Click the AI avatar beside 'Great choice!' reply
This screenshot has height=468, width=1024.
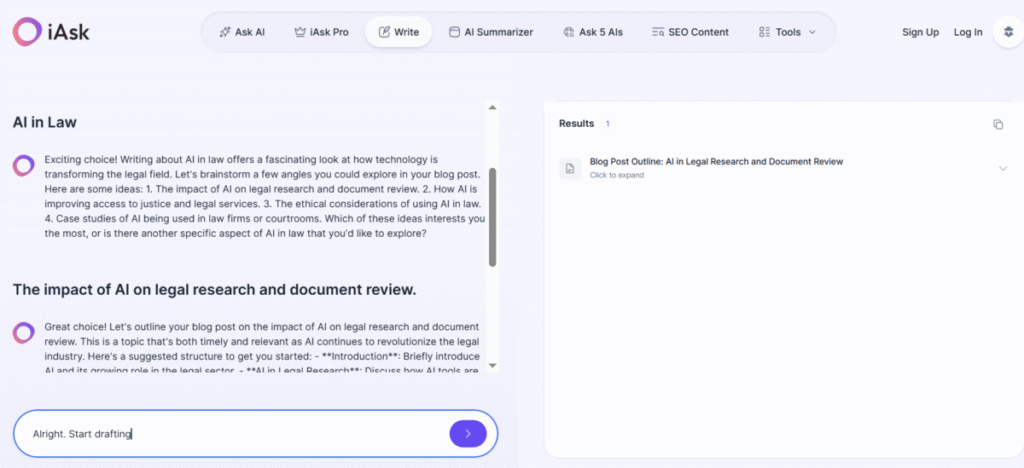click(x=24, y=333)
